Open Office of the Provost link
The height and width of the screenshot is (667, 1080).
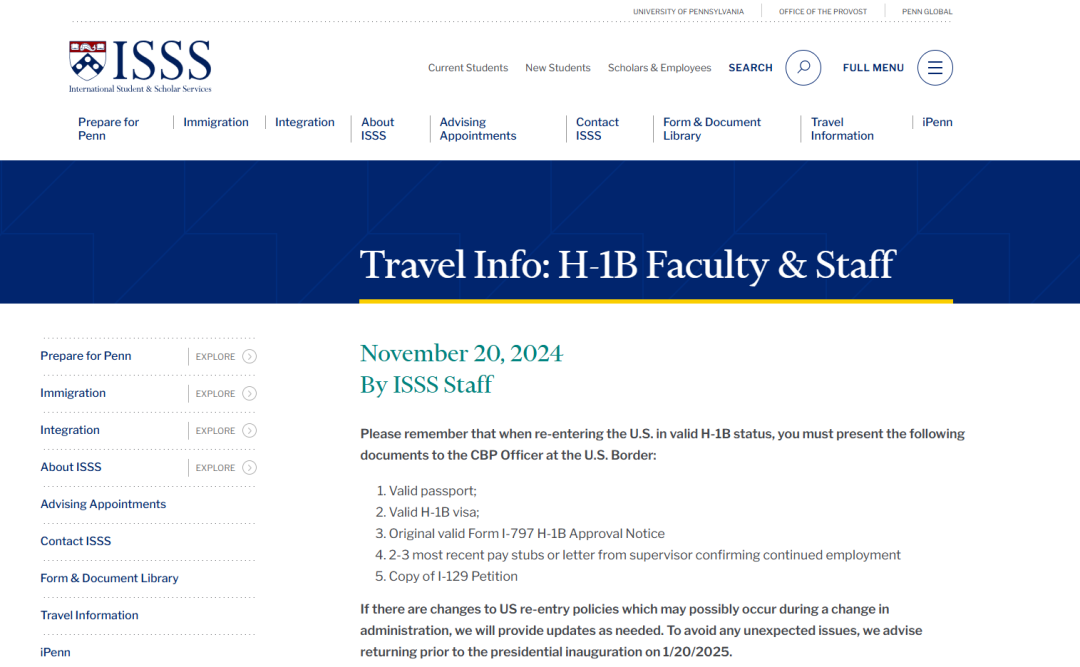(x=822, y=12)
